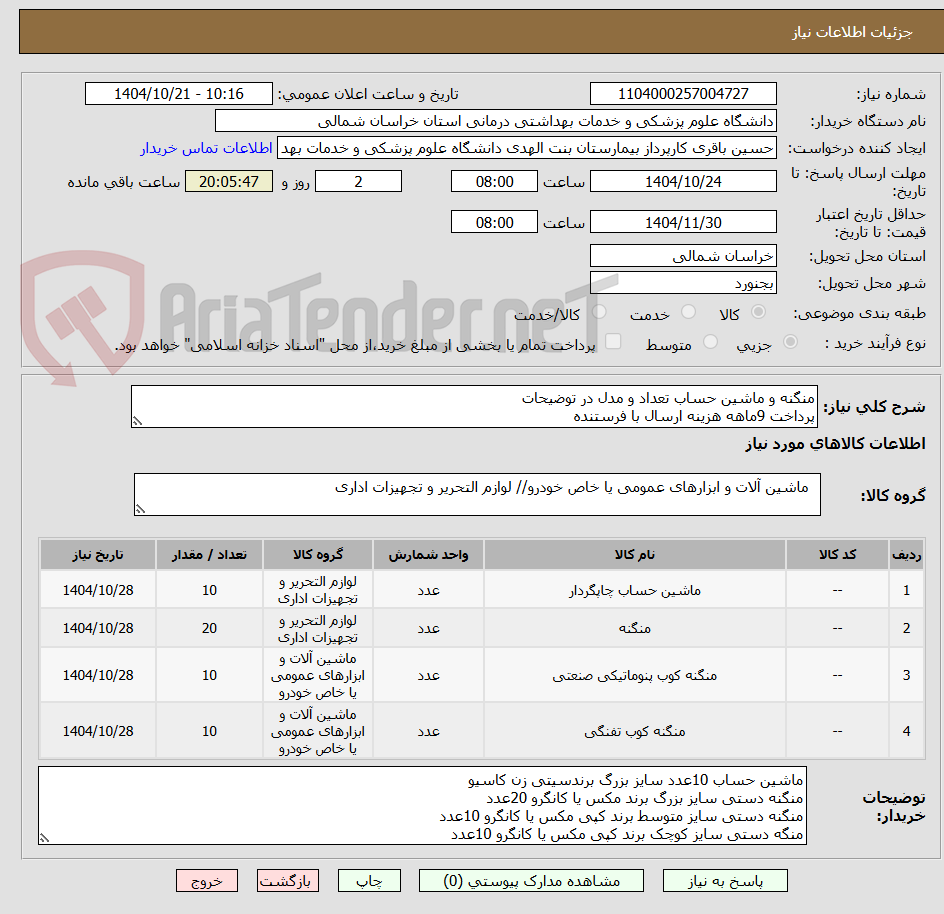Viewport: 944px width, 914px height.
Task: Open مشاهده مدارک پیوستی (0) button
Action: tap(531, 881)
